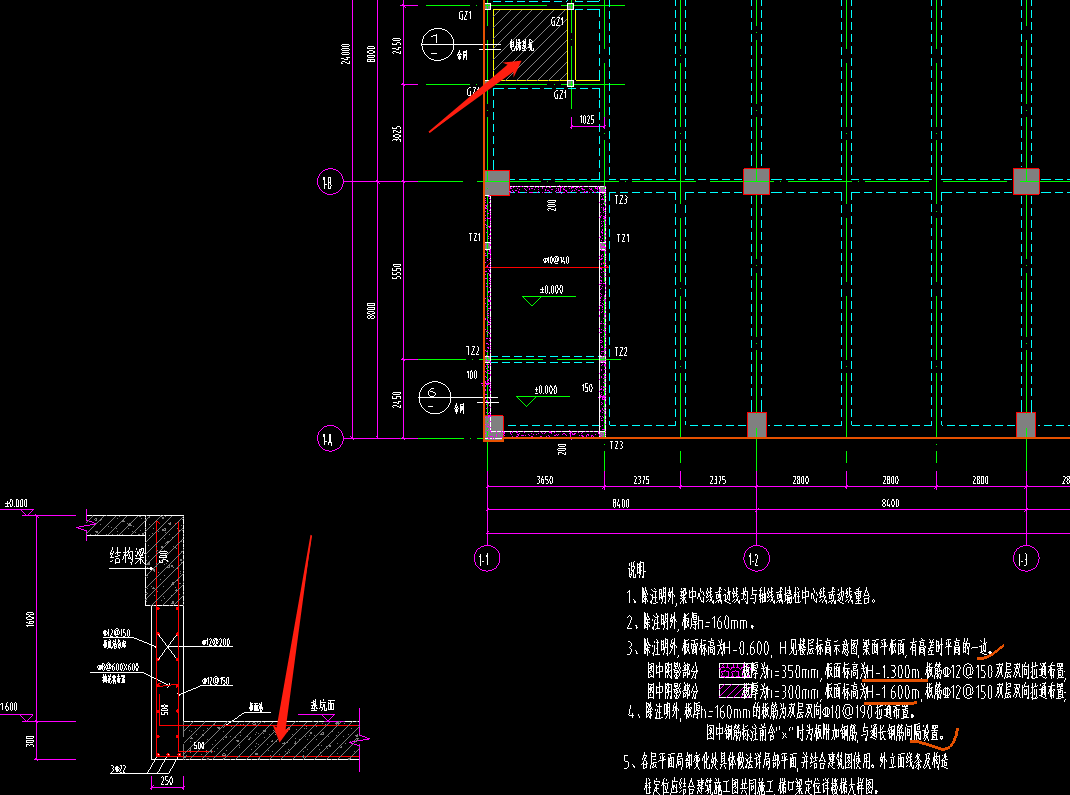Select the 垫坑面 label in section detail
Image resolution: width=1070 pixels, height=795 pixels.
coord(323,706)
